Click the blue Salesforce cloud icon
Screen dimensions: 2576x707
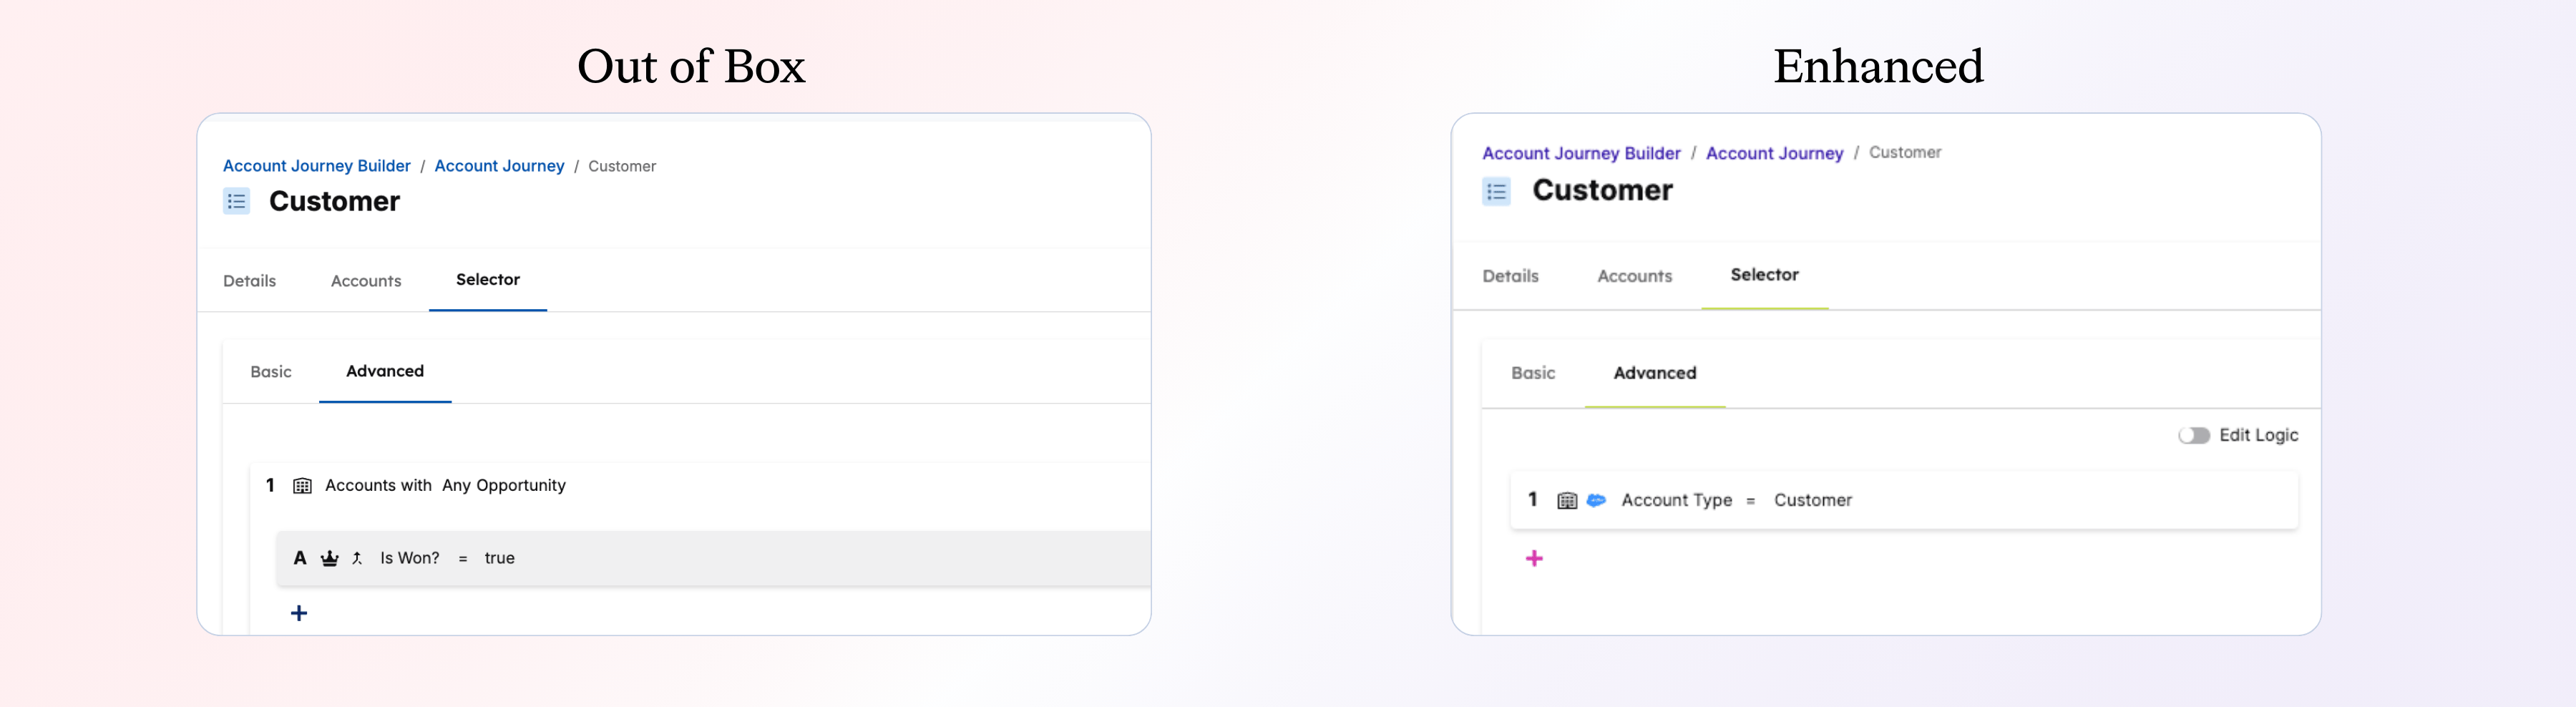coord(1596,500)
